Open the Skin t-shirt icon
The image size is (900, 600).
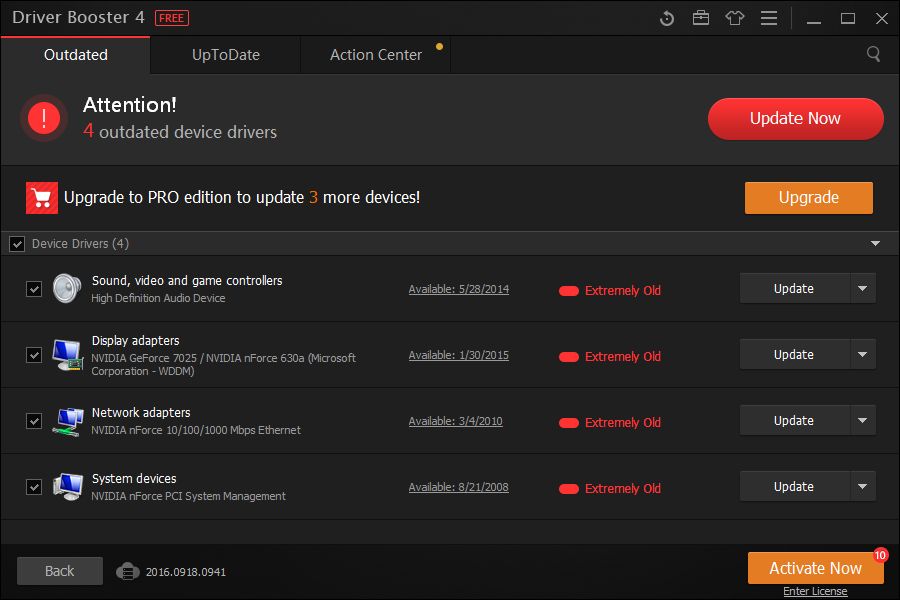(x=735, y=18)
